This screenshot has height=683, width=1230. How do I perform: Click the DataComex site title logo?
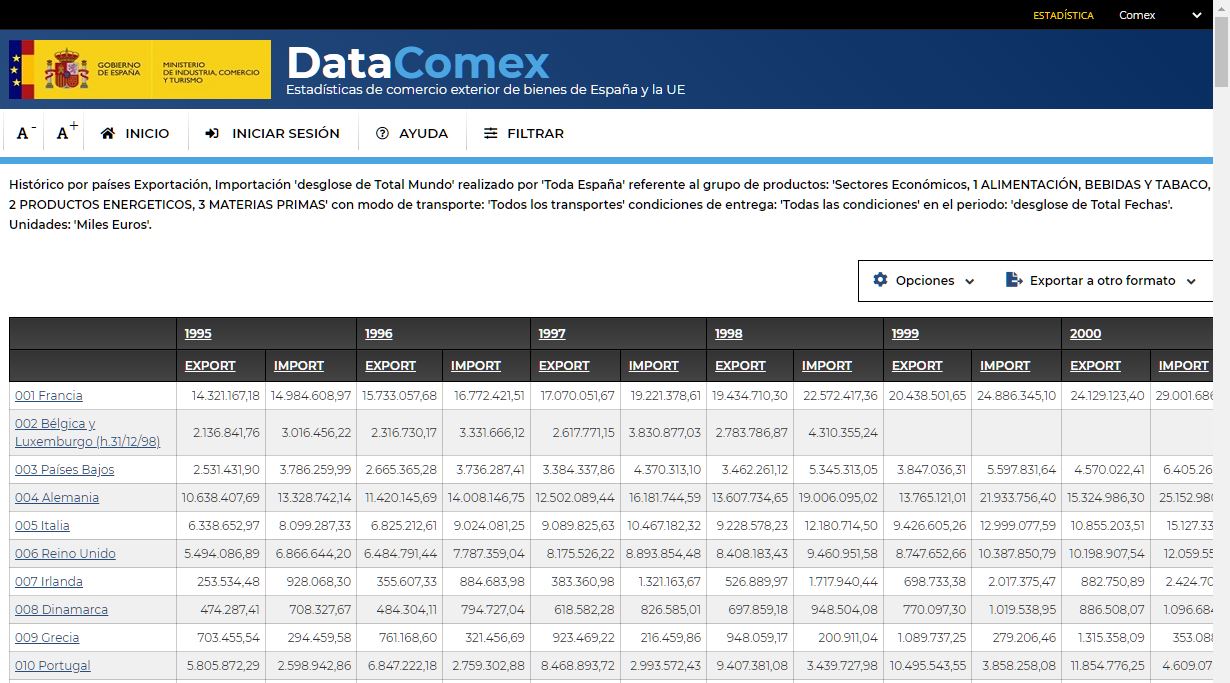coord(417,63)
